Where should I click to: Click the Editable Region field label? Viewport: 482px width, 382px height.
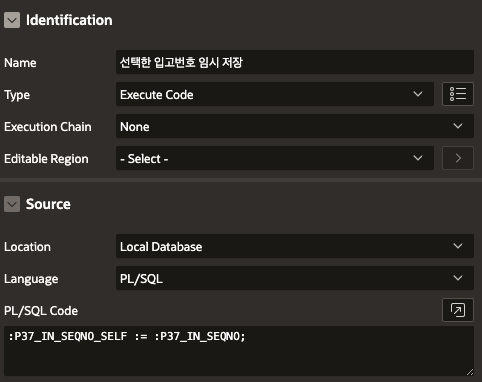(46, 159)
